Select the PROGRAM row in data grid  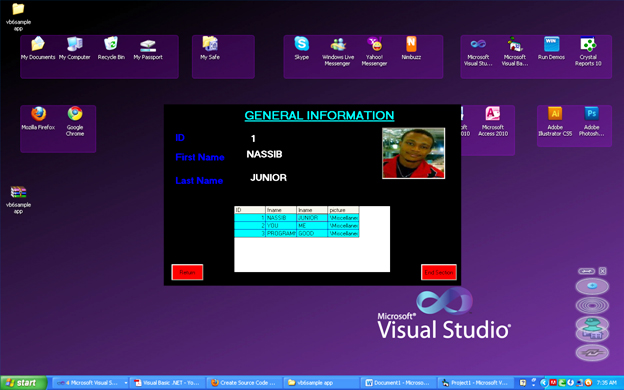(x=296, y=234)
